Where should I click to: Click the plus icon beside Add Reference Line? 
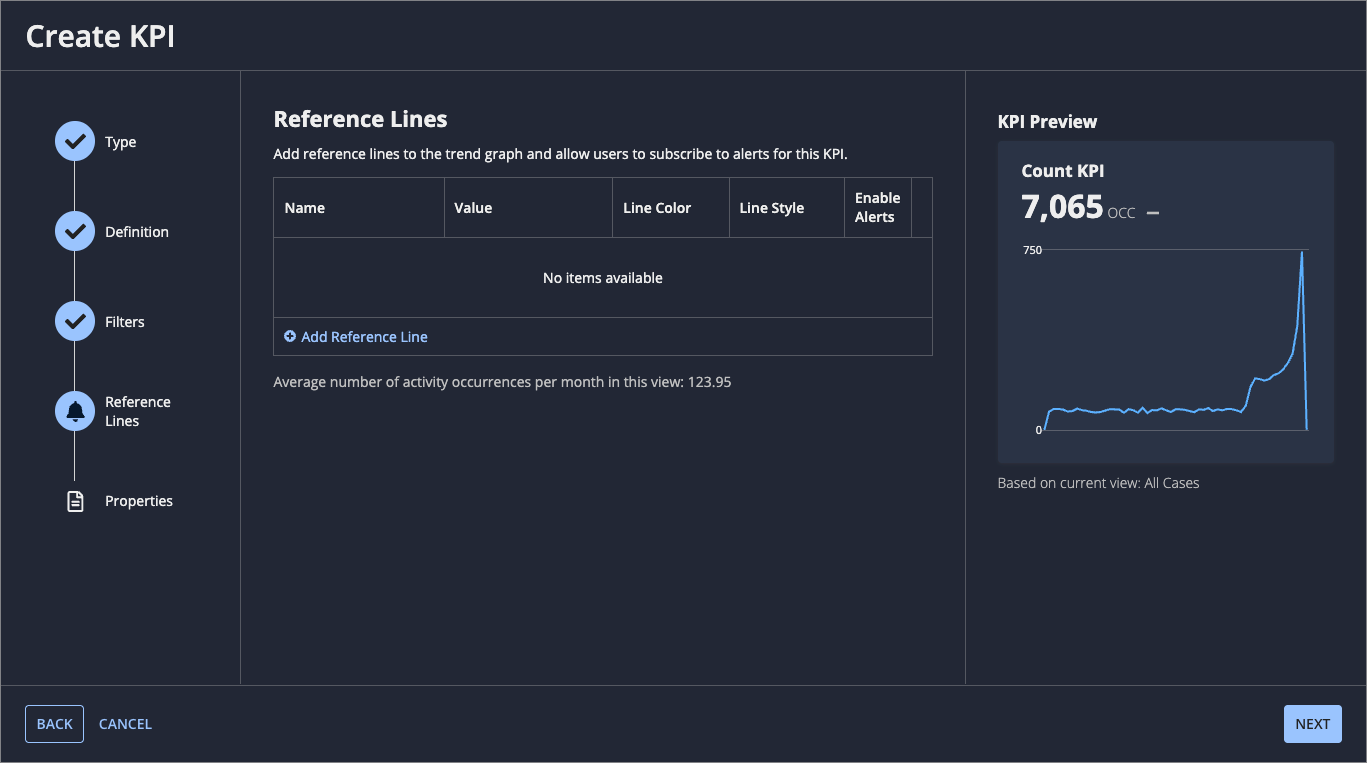pyautogui.click(x=290, y=337)
